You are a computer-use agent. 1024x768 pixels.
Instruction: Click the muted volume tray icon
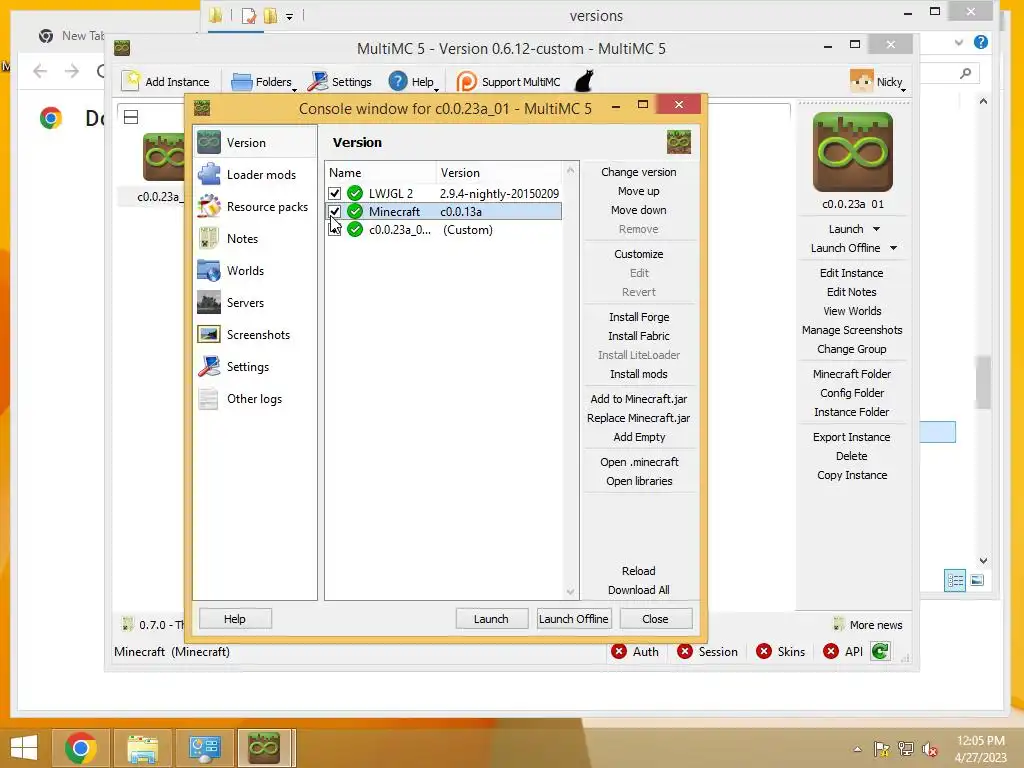coord(930,748)
